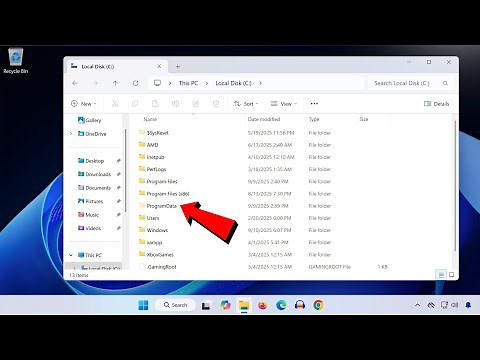
Task: Click the Cut scissors icon
Action: [x=115, y=104]
